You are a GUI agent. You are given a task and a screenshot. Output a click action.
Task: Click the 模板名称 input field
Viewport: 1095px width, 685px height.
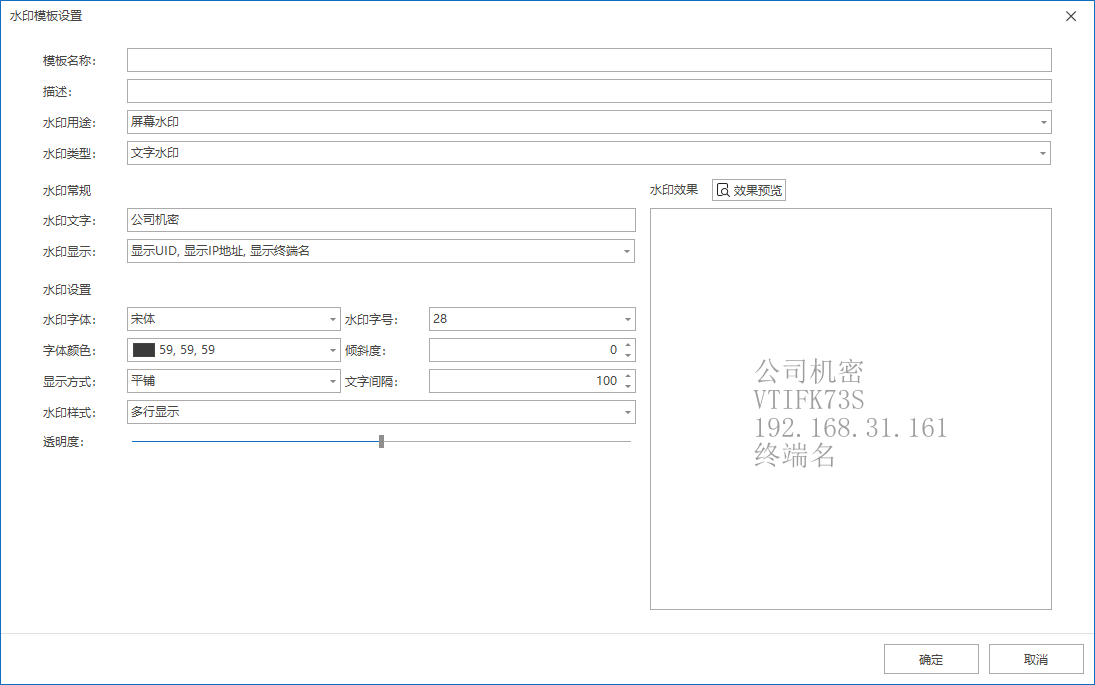[589, 60]
